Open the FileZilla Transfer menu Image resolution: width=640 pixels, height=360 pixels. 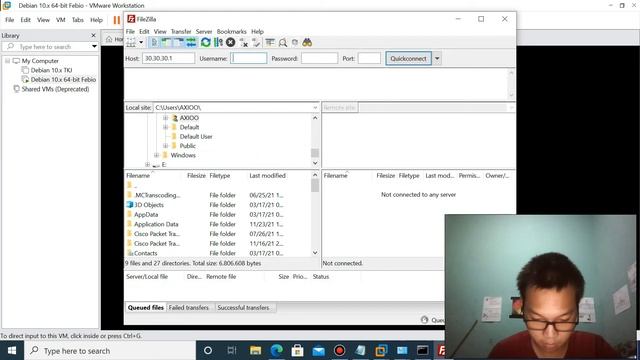pos(181,31)
